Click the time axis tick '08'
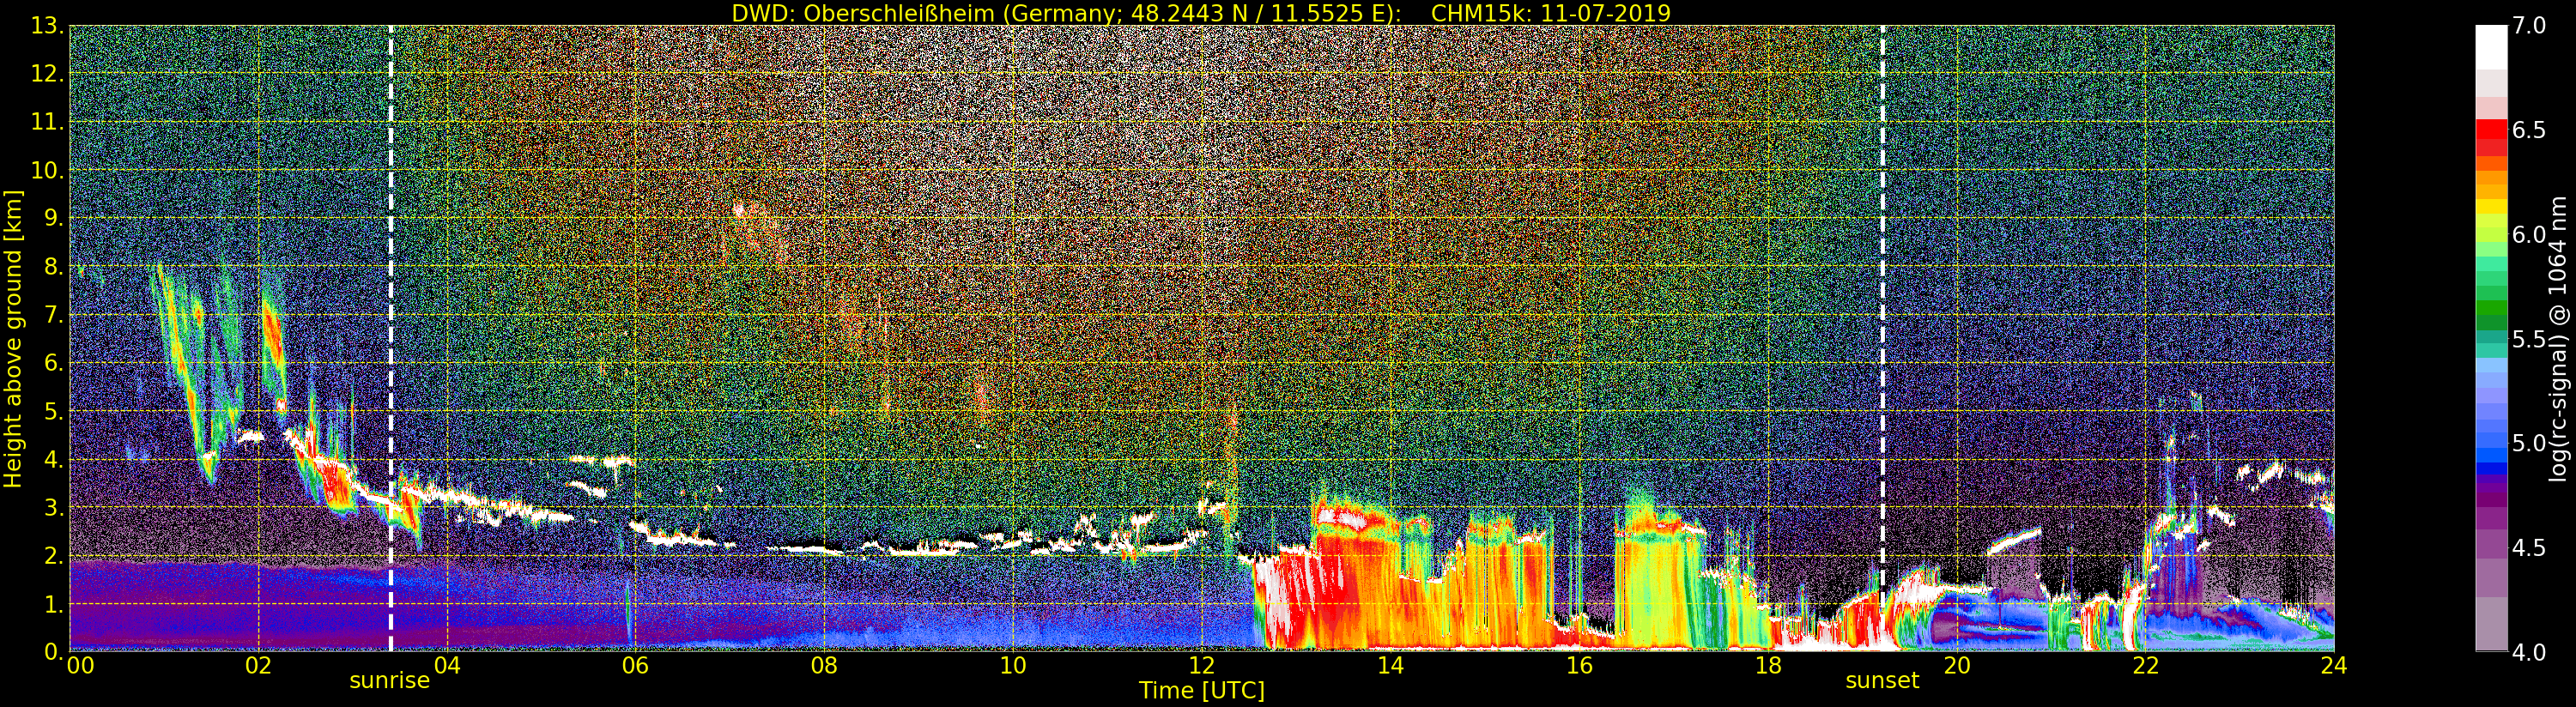The image size is (2576, 707). click(824, 666)
